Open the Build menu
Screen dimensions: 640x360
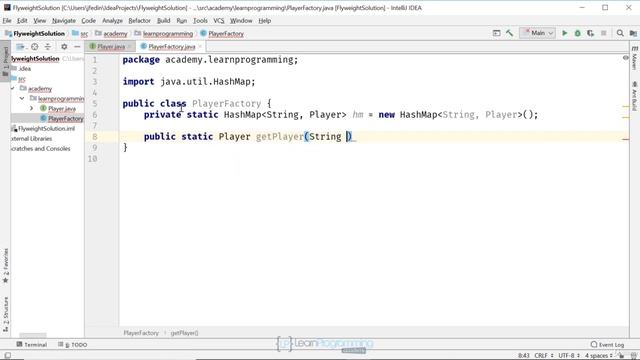(x=163, y=20)
